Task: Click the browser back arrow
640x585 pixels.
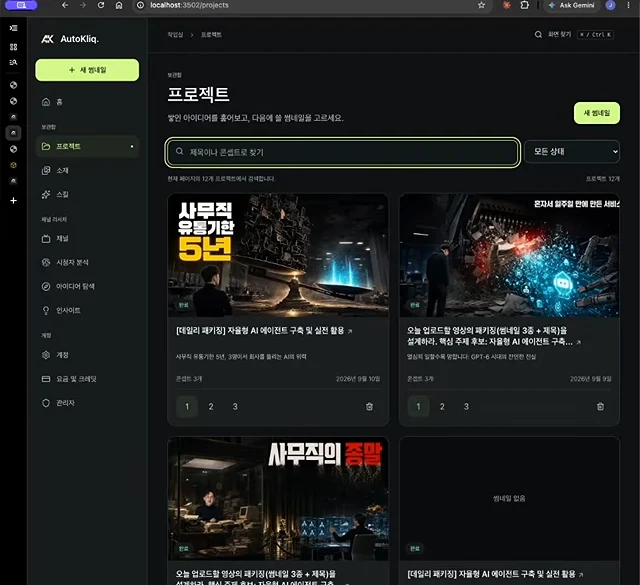Action: (64, 5)
